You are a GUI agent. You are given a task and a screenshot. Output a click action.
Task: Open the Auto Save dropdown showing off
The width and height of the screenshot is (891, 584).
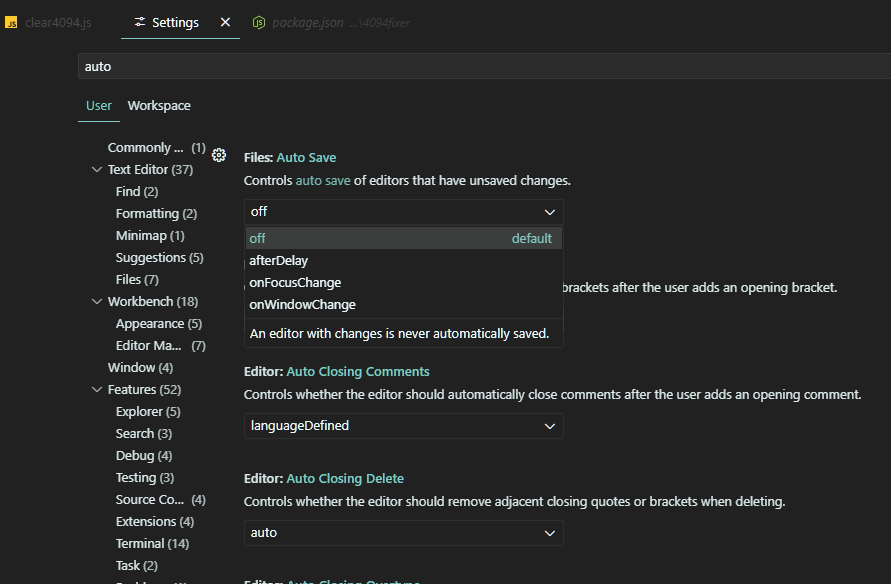[x=403, y=212]
